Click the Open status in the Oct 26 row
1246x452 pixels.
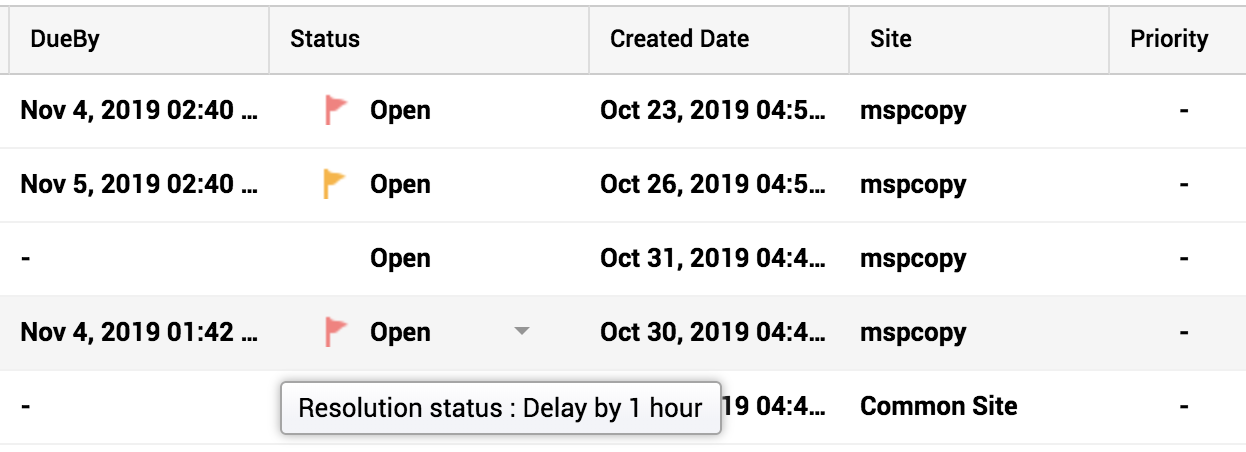(400, 184)
